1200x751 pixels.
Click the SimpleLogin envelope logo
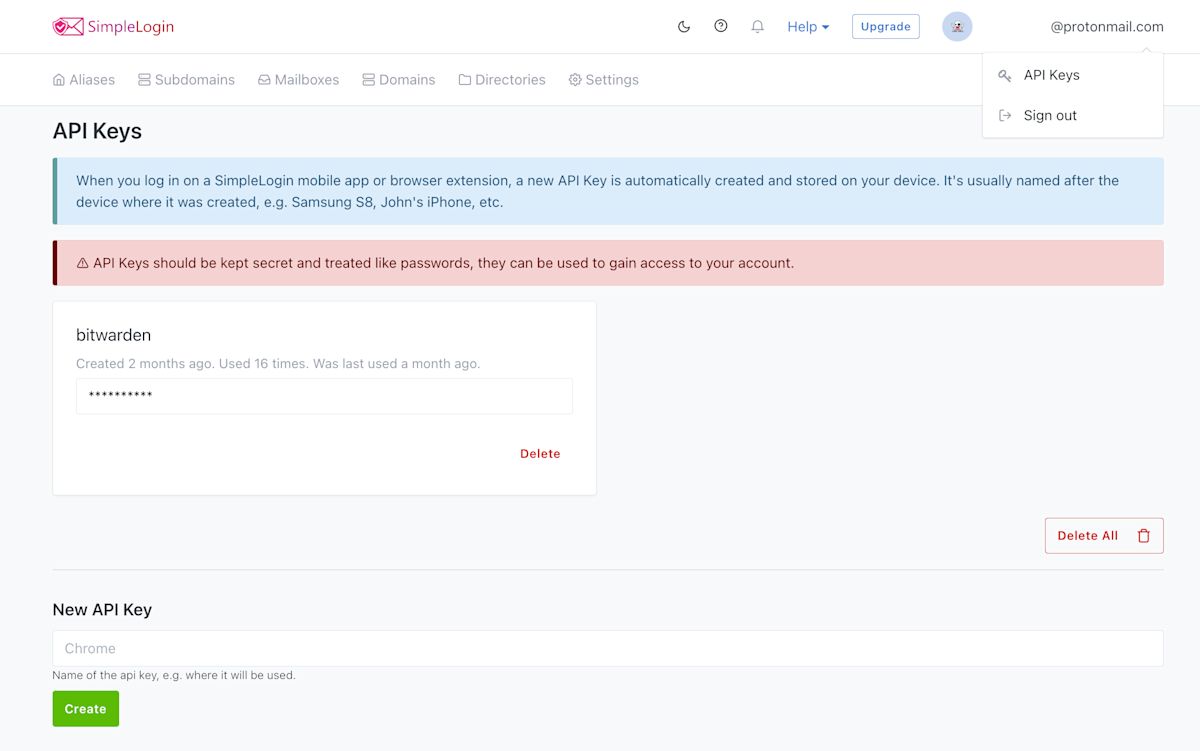[x=68, y=27]
